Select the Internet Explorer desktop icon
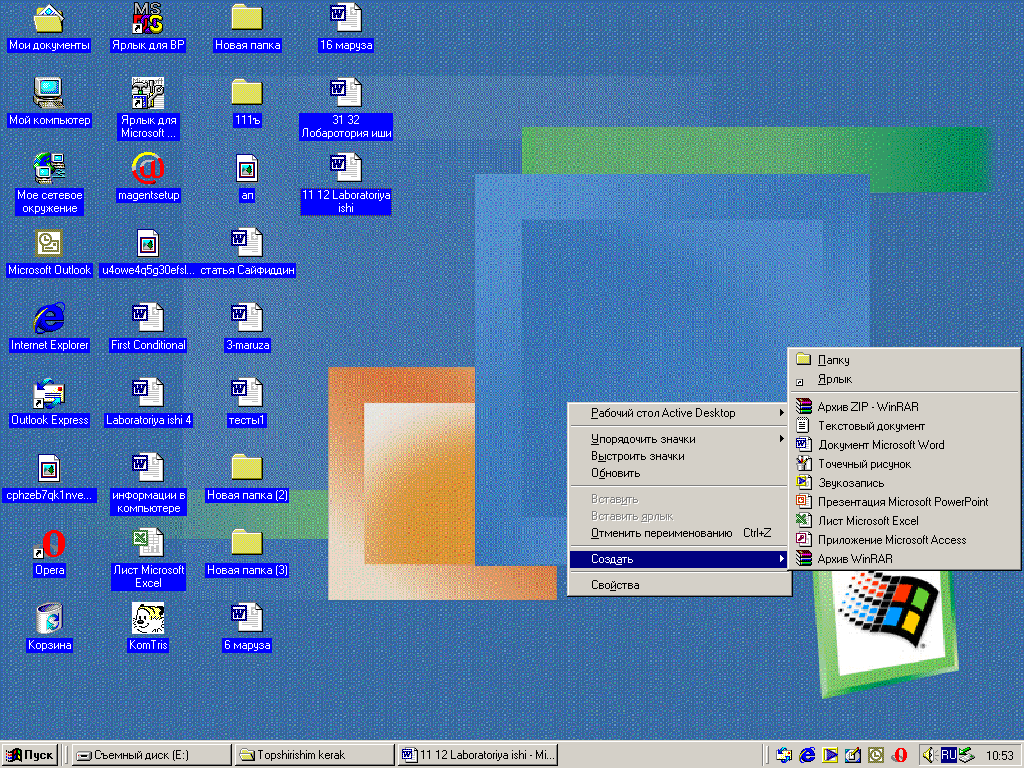Screen dimensions: 1024x768 click(x=49, y=319)
